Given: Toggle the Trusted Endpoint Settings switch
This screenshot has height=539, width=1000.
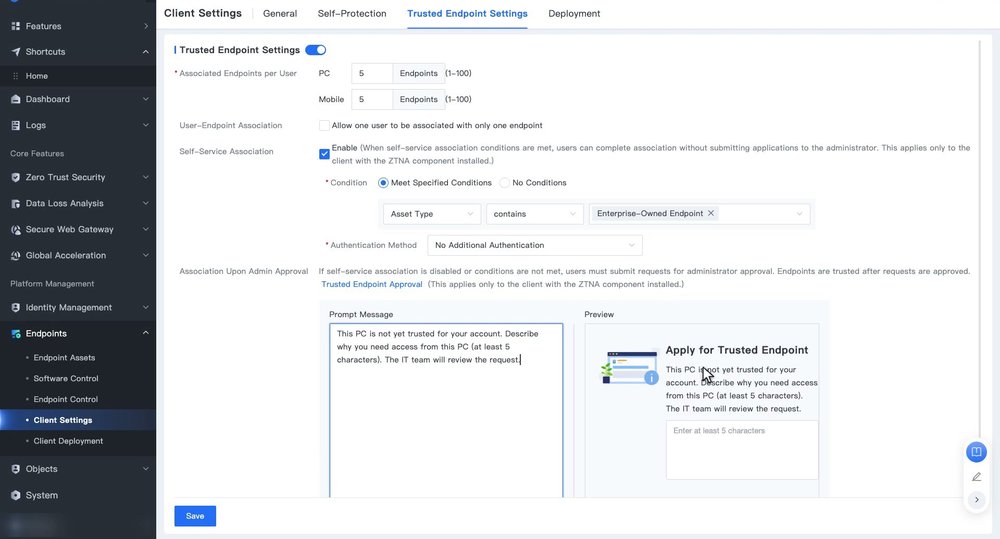Looking at the screenshot, I should point(316,50).
